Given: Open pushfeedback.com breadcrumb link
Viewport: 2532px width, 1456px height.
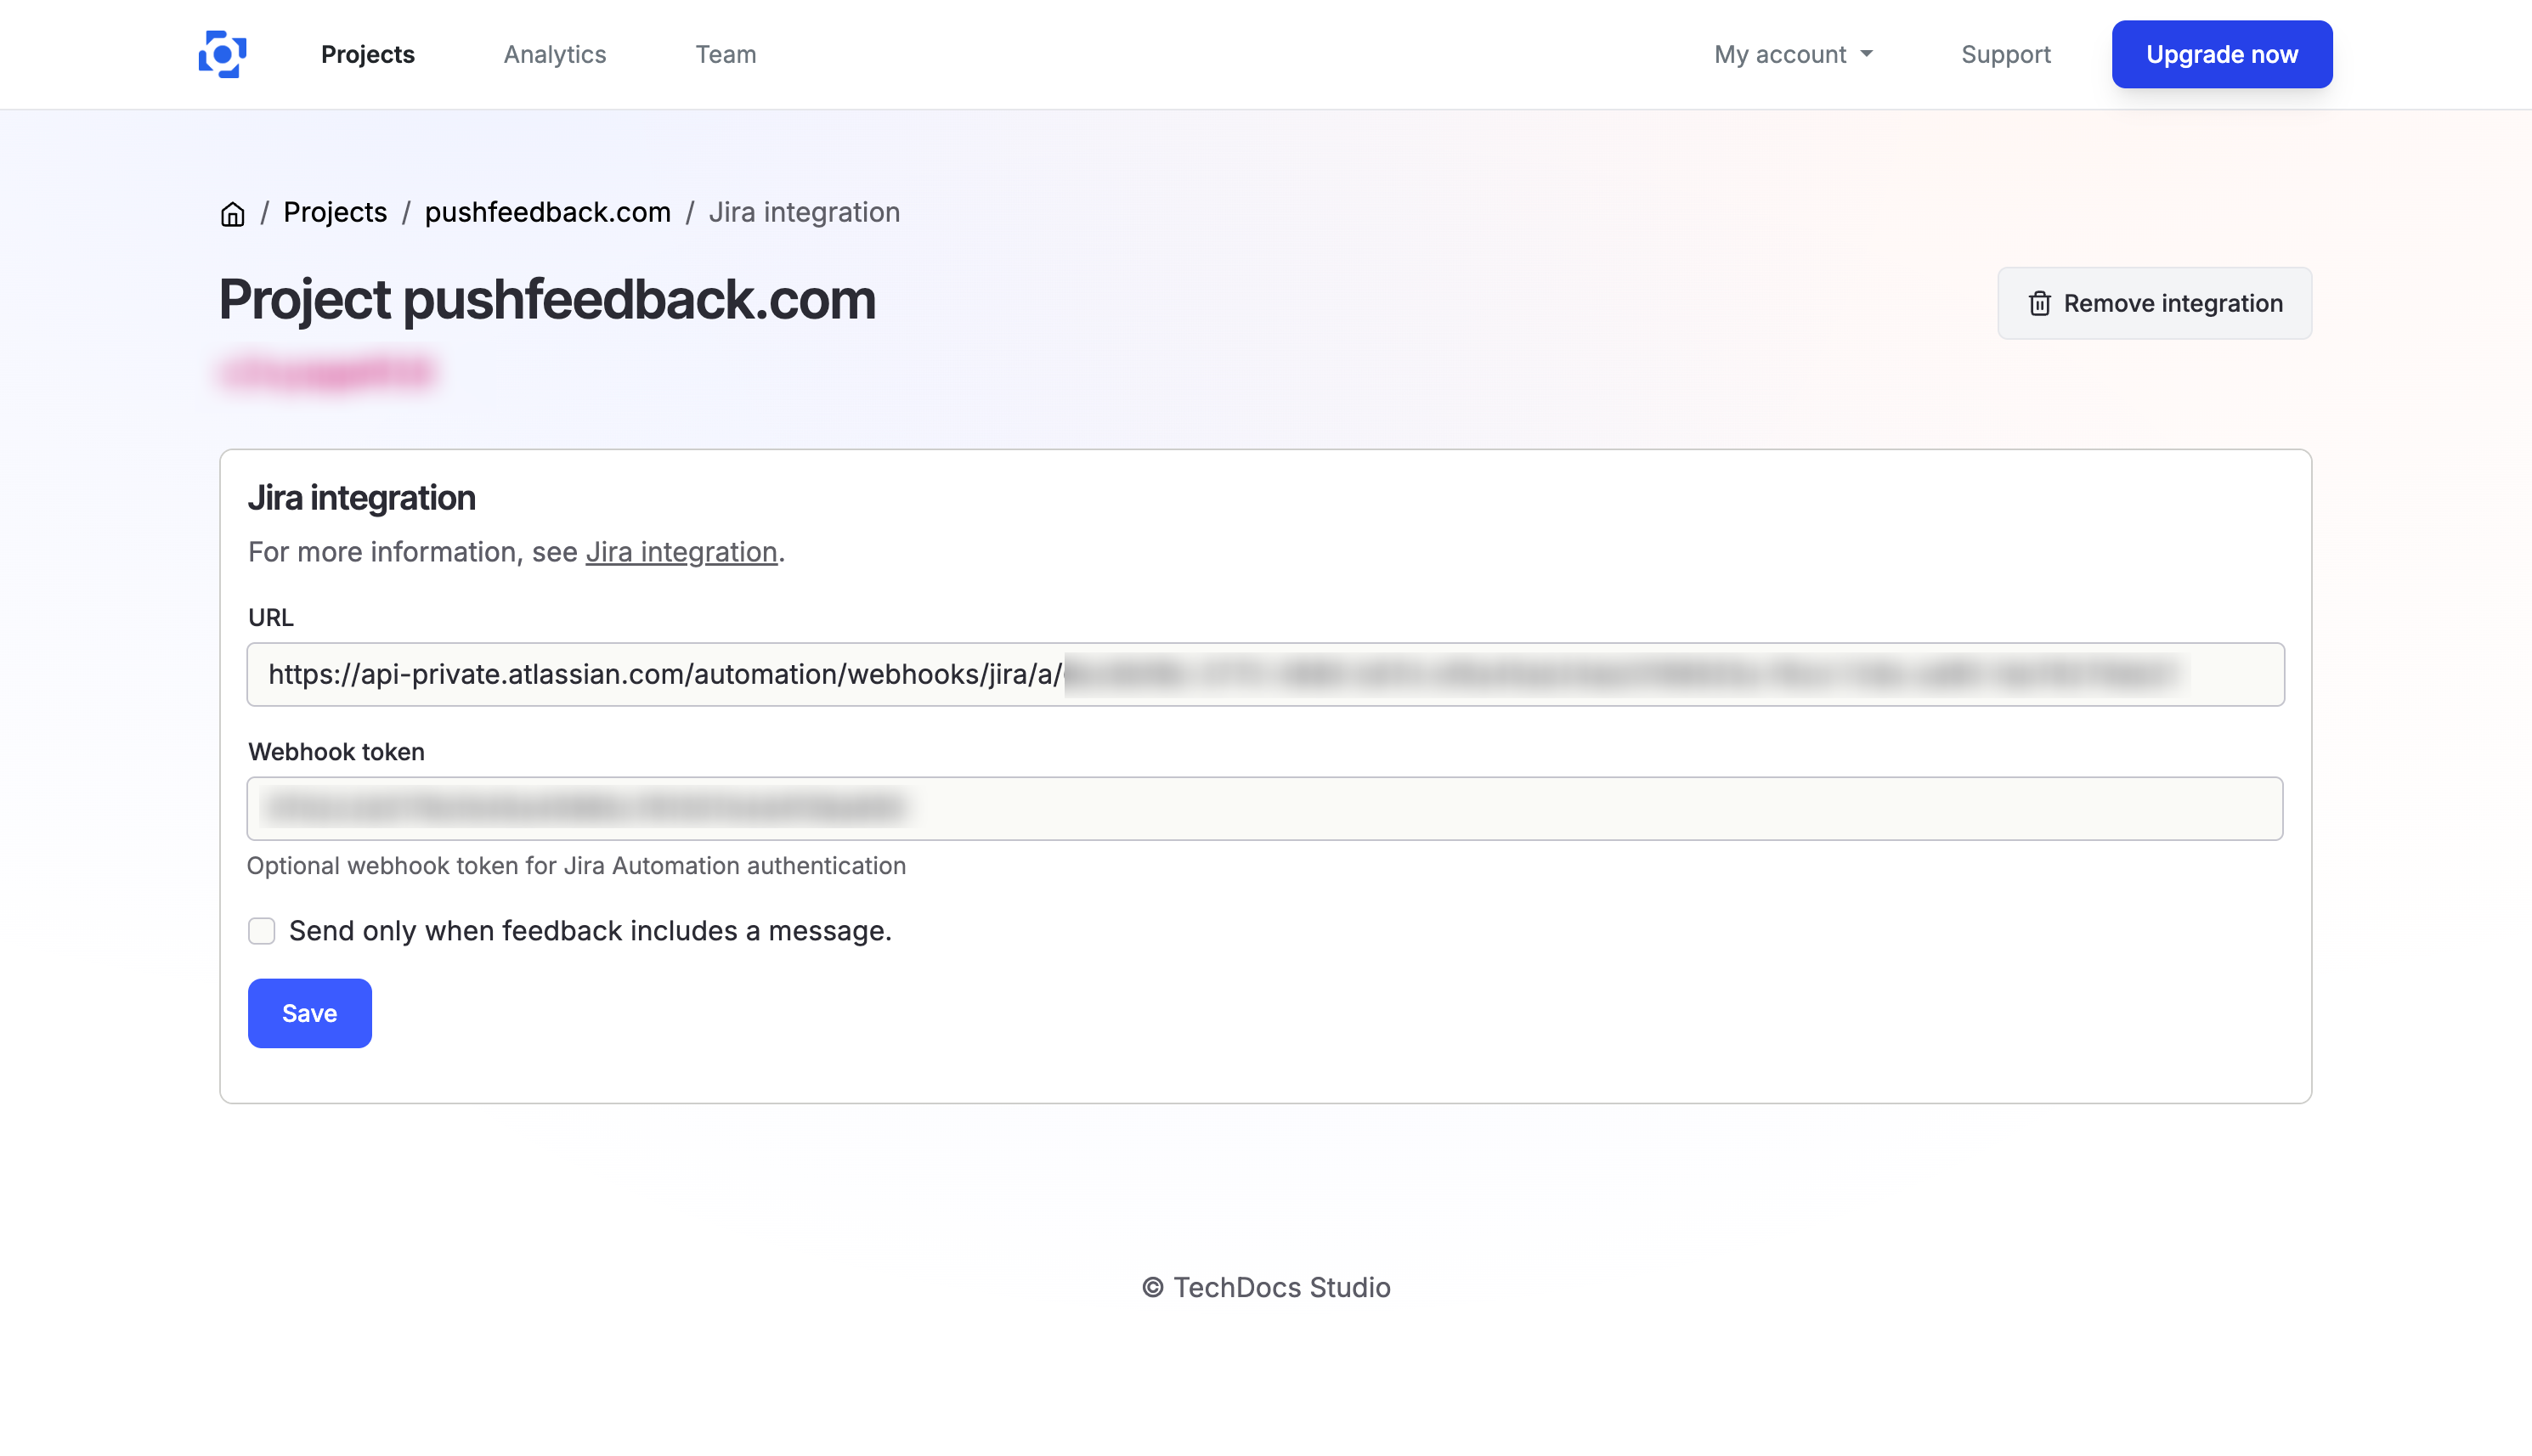Looking at the screenshot, I should click(x=547, y=212).
